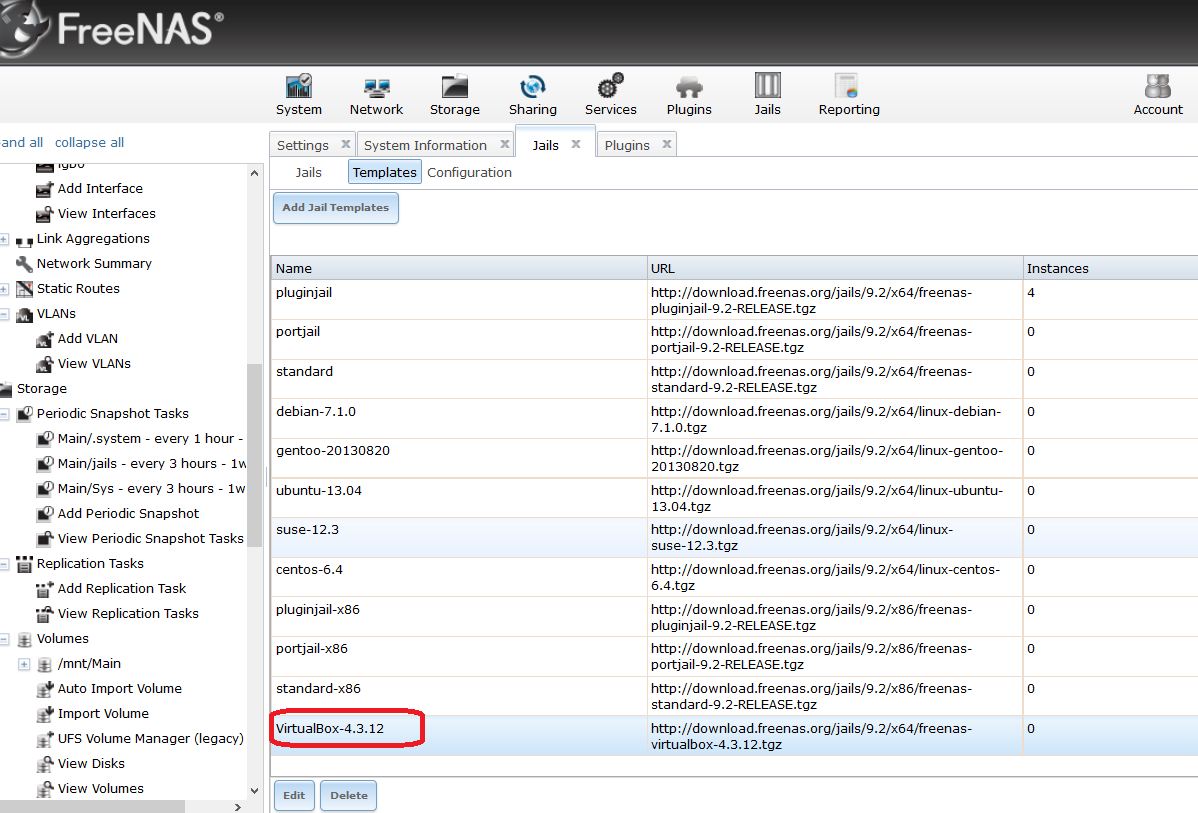Screen dimensions: 1198x813
Task: Click the Network Summary wrench icon
Action: pyautogui.click(x=24, y=264)
